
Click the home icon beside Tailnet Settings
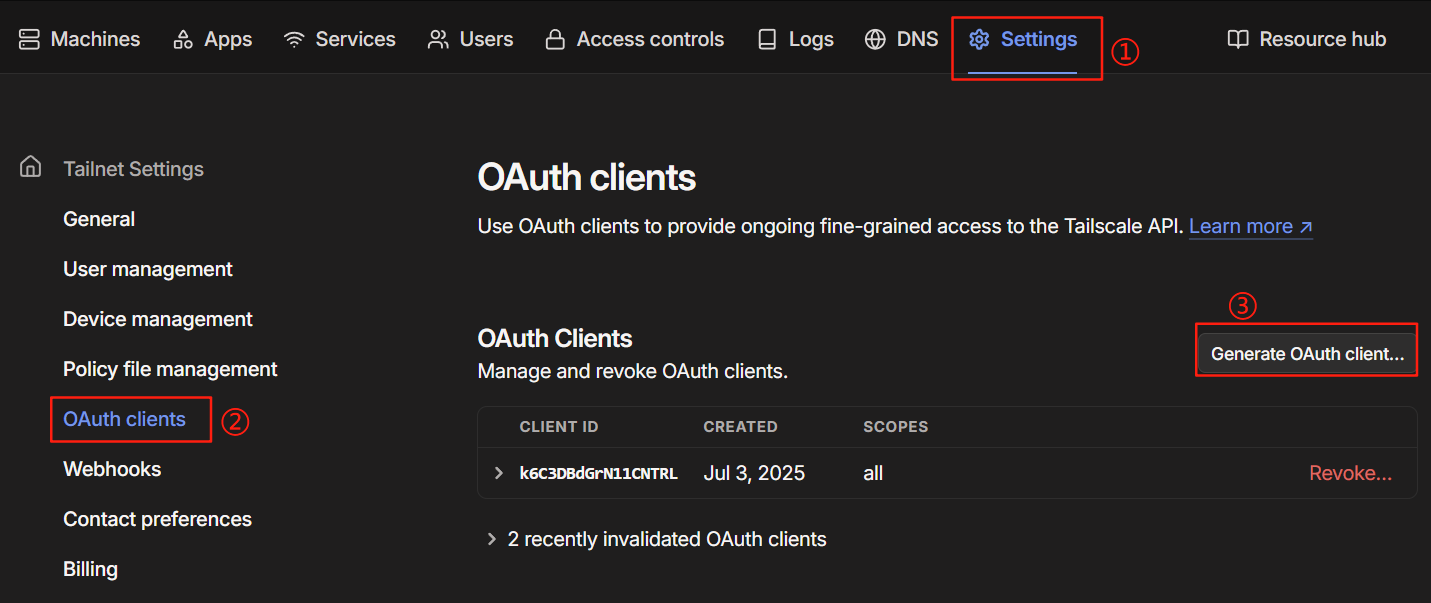click(31, 167)
